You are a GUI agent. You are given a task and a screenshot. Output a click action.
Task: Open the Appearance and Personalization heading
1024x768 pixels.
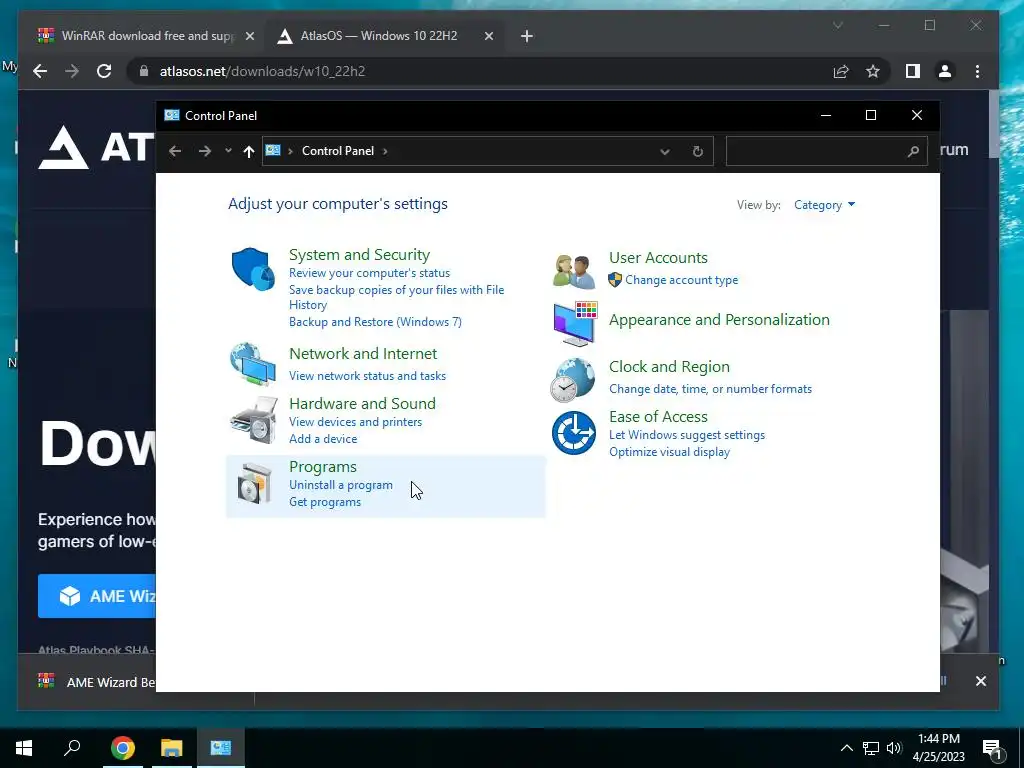[x=720, y=320]
